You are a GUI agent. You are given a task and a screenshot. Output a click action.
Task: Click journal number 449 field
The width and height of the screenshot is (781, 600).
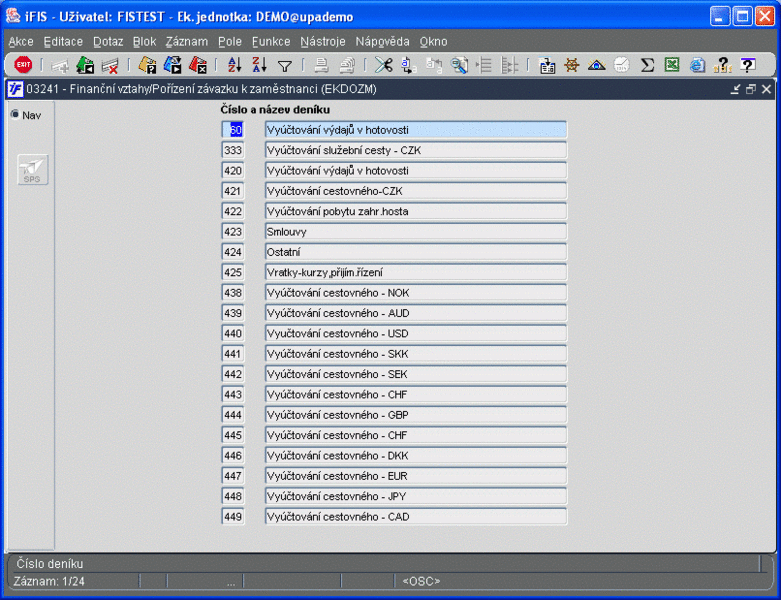[233, 517]
